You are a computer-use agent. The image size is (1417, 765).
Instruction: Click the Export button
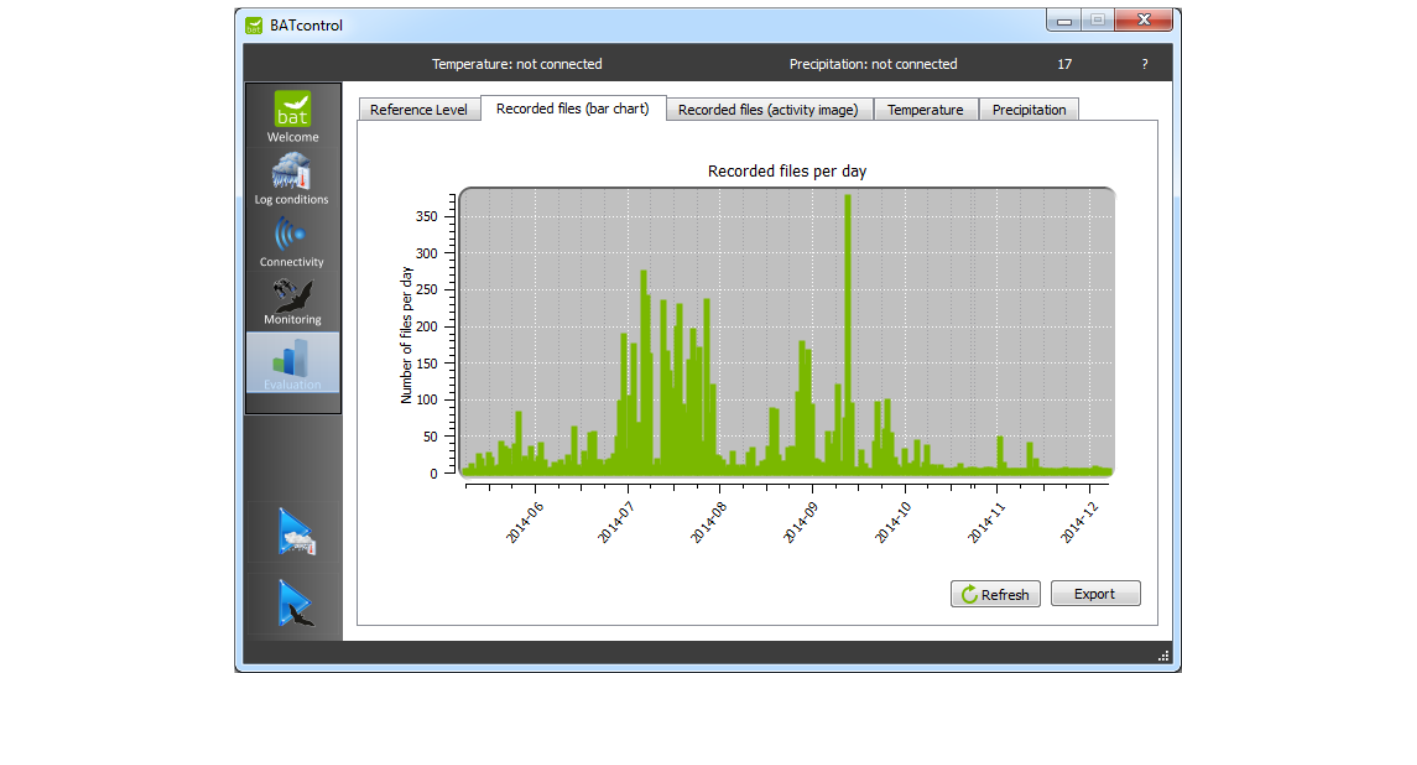pyautogui.click(x=1094, y=594)
